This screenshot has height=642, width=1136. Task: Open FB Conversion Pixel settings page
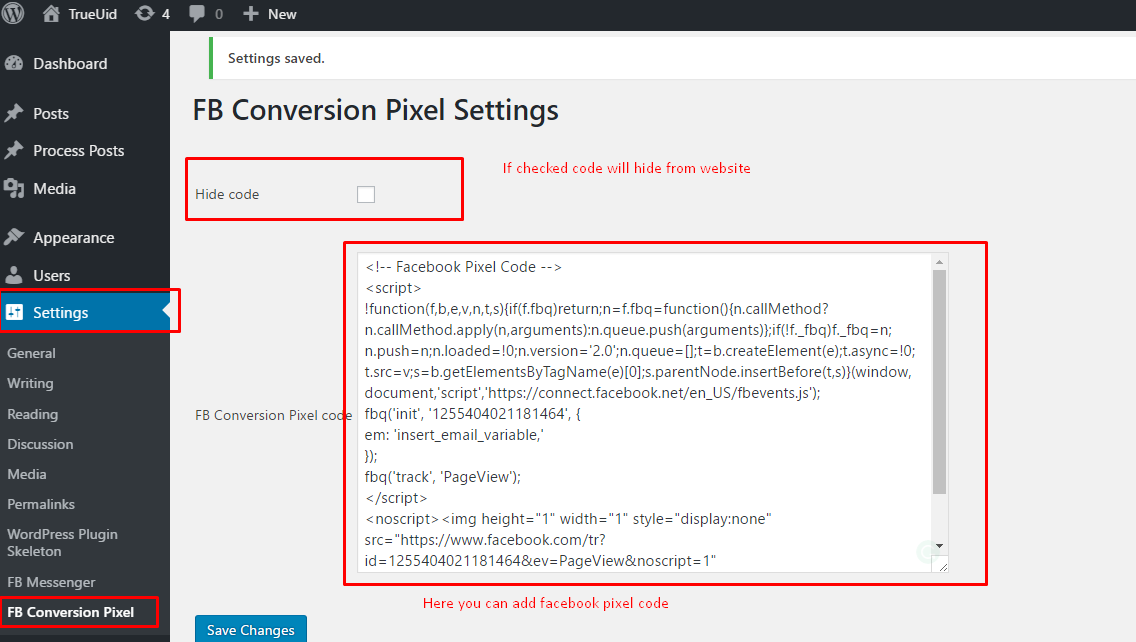coord(70,612)
